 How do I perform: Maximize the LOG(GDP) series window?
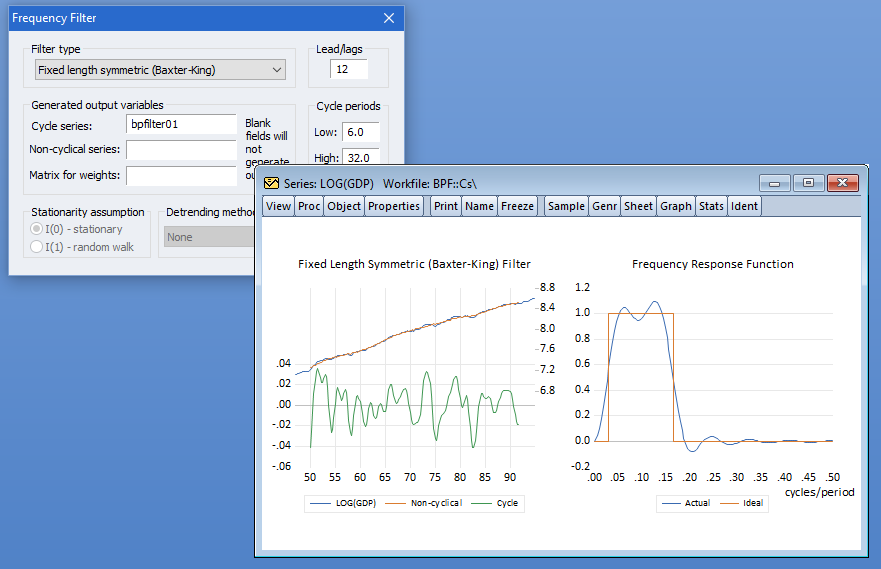pos(808,183)
